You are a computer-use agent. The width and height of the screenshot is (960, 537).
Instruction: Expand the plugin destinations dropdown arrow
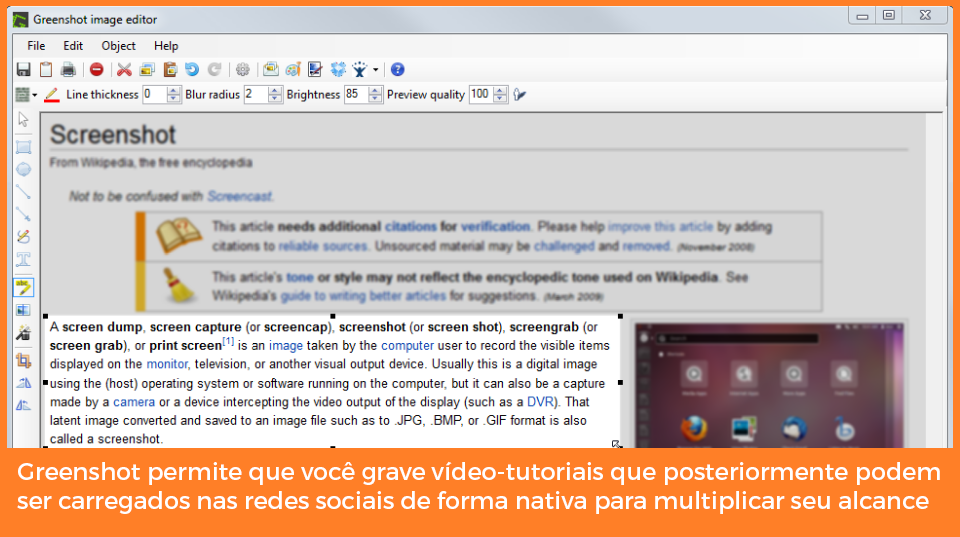click(x=376, y=70)
